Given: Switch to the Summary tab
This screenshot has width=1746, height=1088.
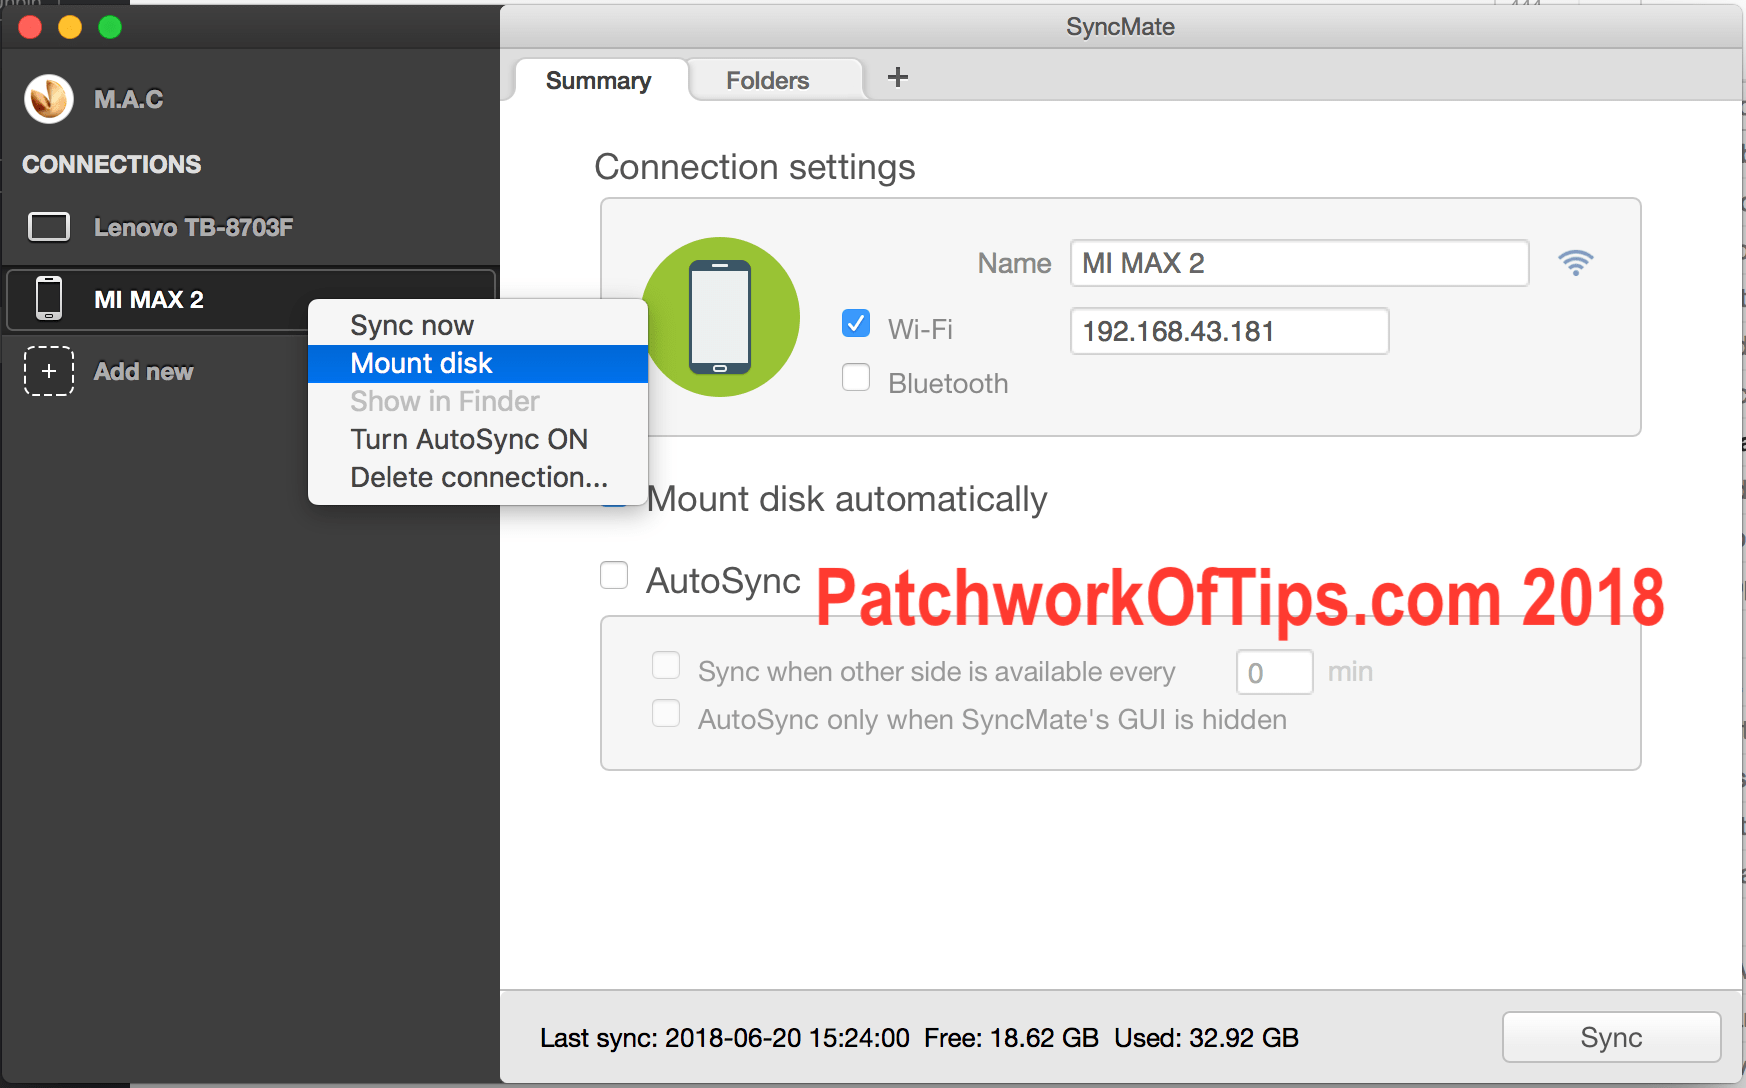Looking at the screenshot, I should (599, 80).
